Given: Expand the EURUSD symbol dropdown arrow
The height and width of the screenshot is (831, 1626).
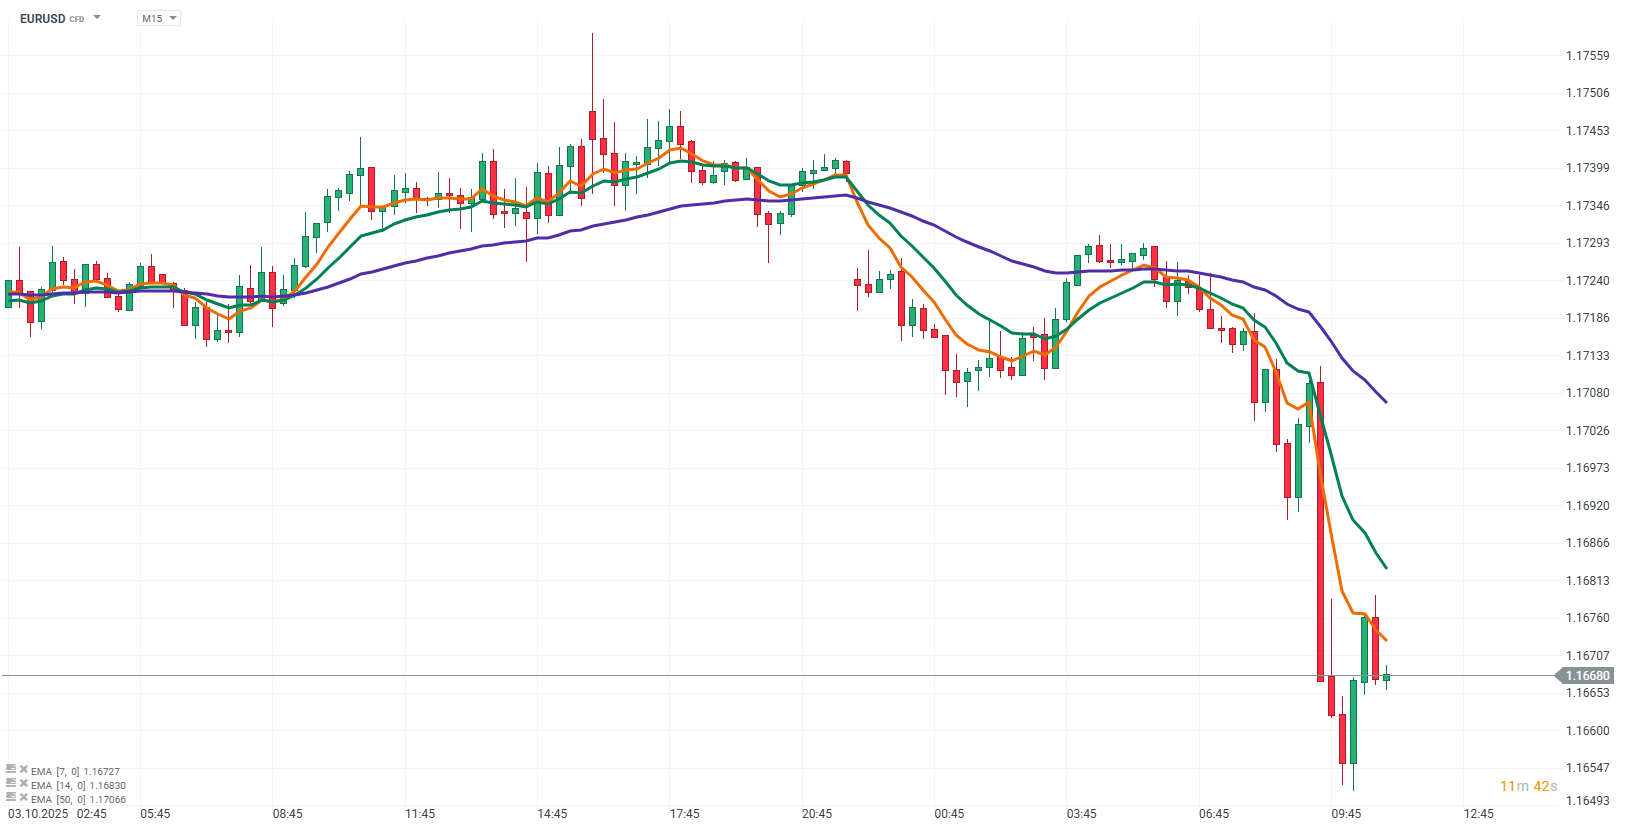Looking at the screenshot, I should pos(97,18).
